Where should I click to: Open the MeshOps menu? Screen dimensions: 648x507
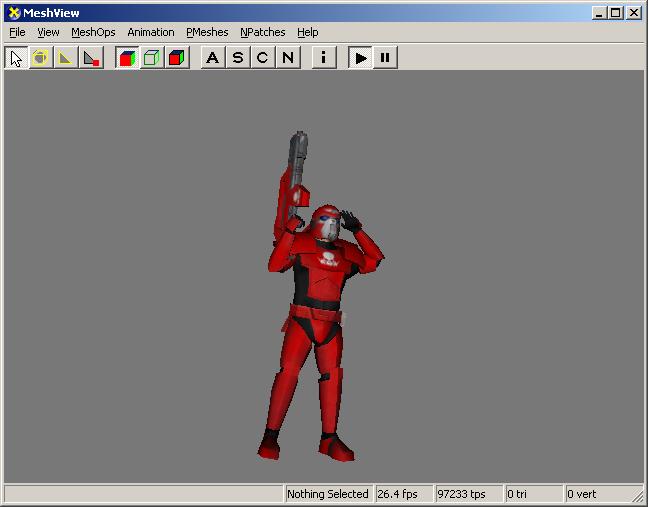click(93, 32)
